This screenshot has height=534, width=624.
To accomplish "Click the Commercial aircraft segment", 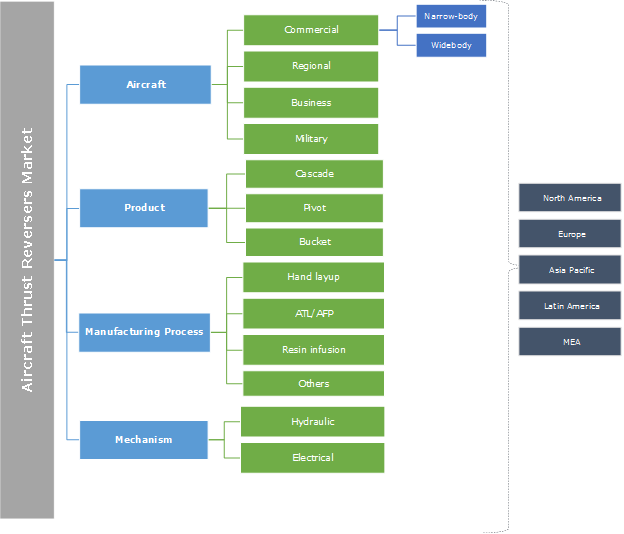I will pyautogui.click(x=311, y=30).
